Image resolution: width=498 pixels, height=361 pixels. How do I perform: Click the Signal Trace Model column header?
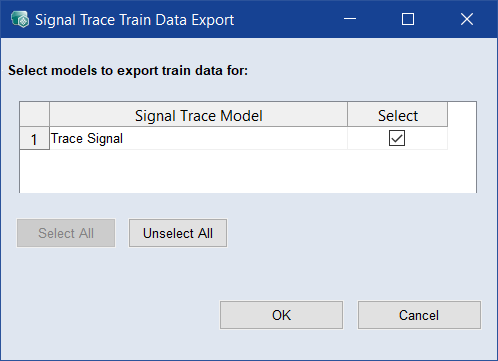pos(198,114)
